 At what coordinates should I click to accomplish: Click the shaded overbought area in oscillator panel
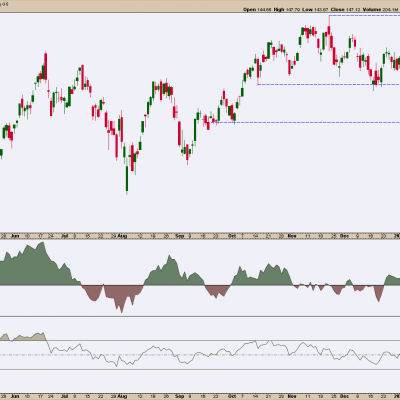pyautogui.click(x=23, y=337)
